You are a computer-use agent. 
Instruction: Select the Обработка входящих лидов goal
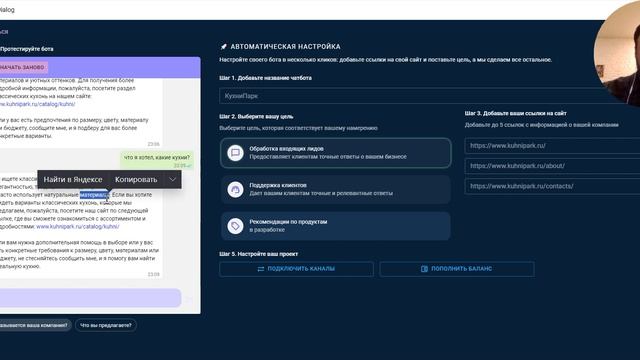336,153
